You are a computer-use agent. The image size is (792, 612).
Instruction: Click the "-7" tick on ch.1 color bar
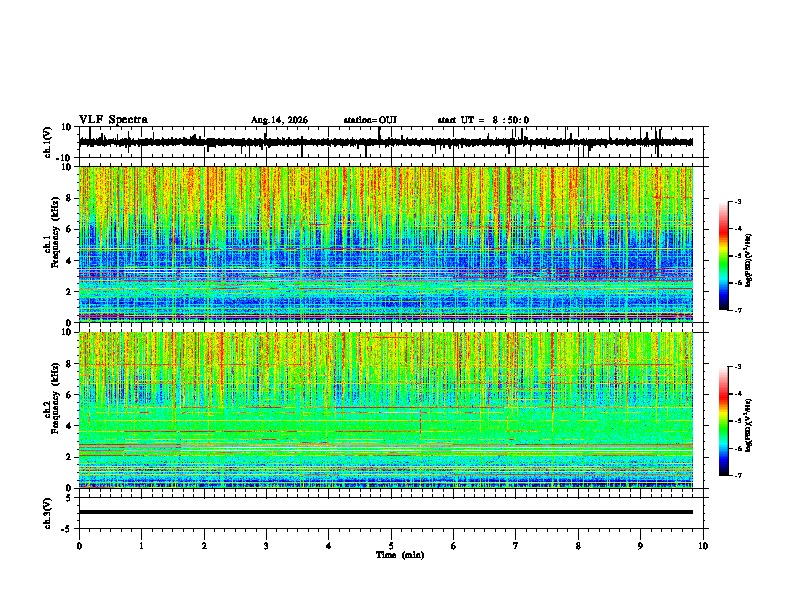[737, 310]
